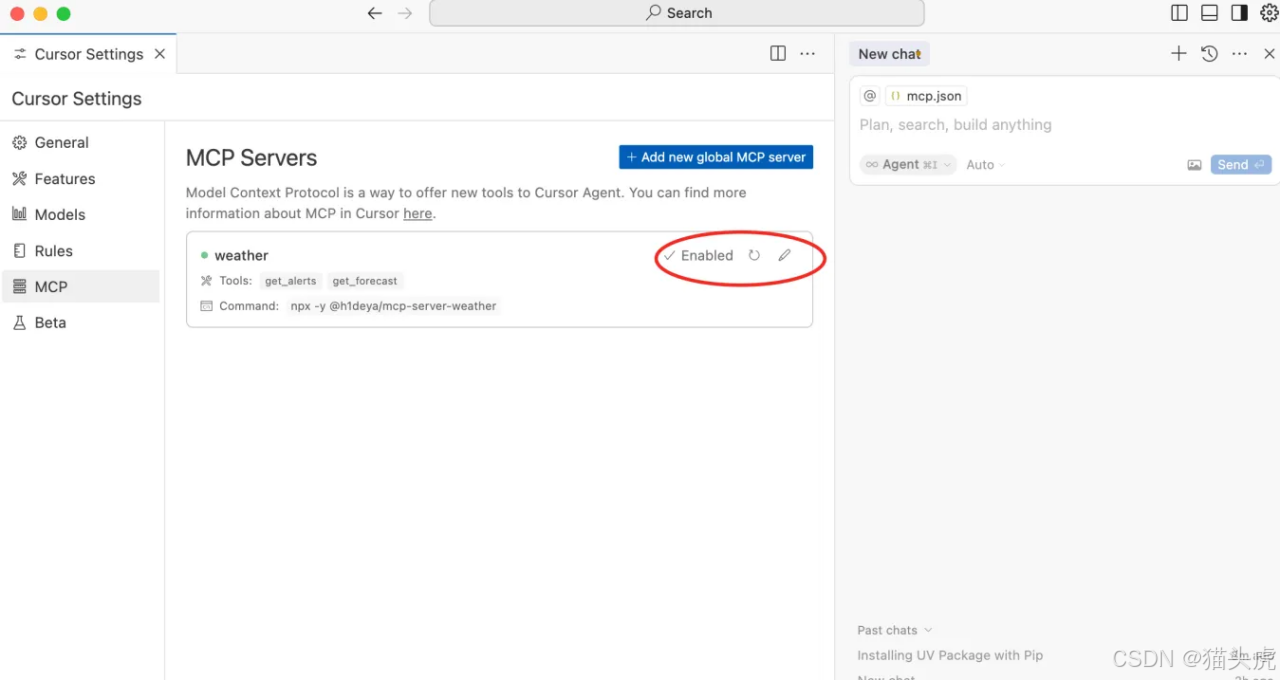Select the New chat tab
The height and width of the screenshot is (680, 1280).
889,54
